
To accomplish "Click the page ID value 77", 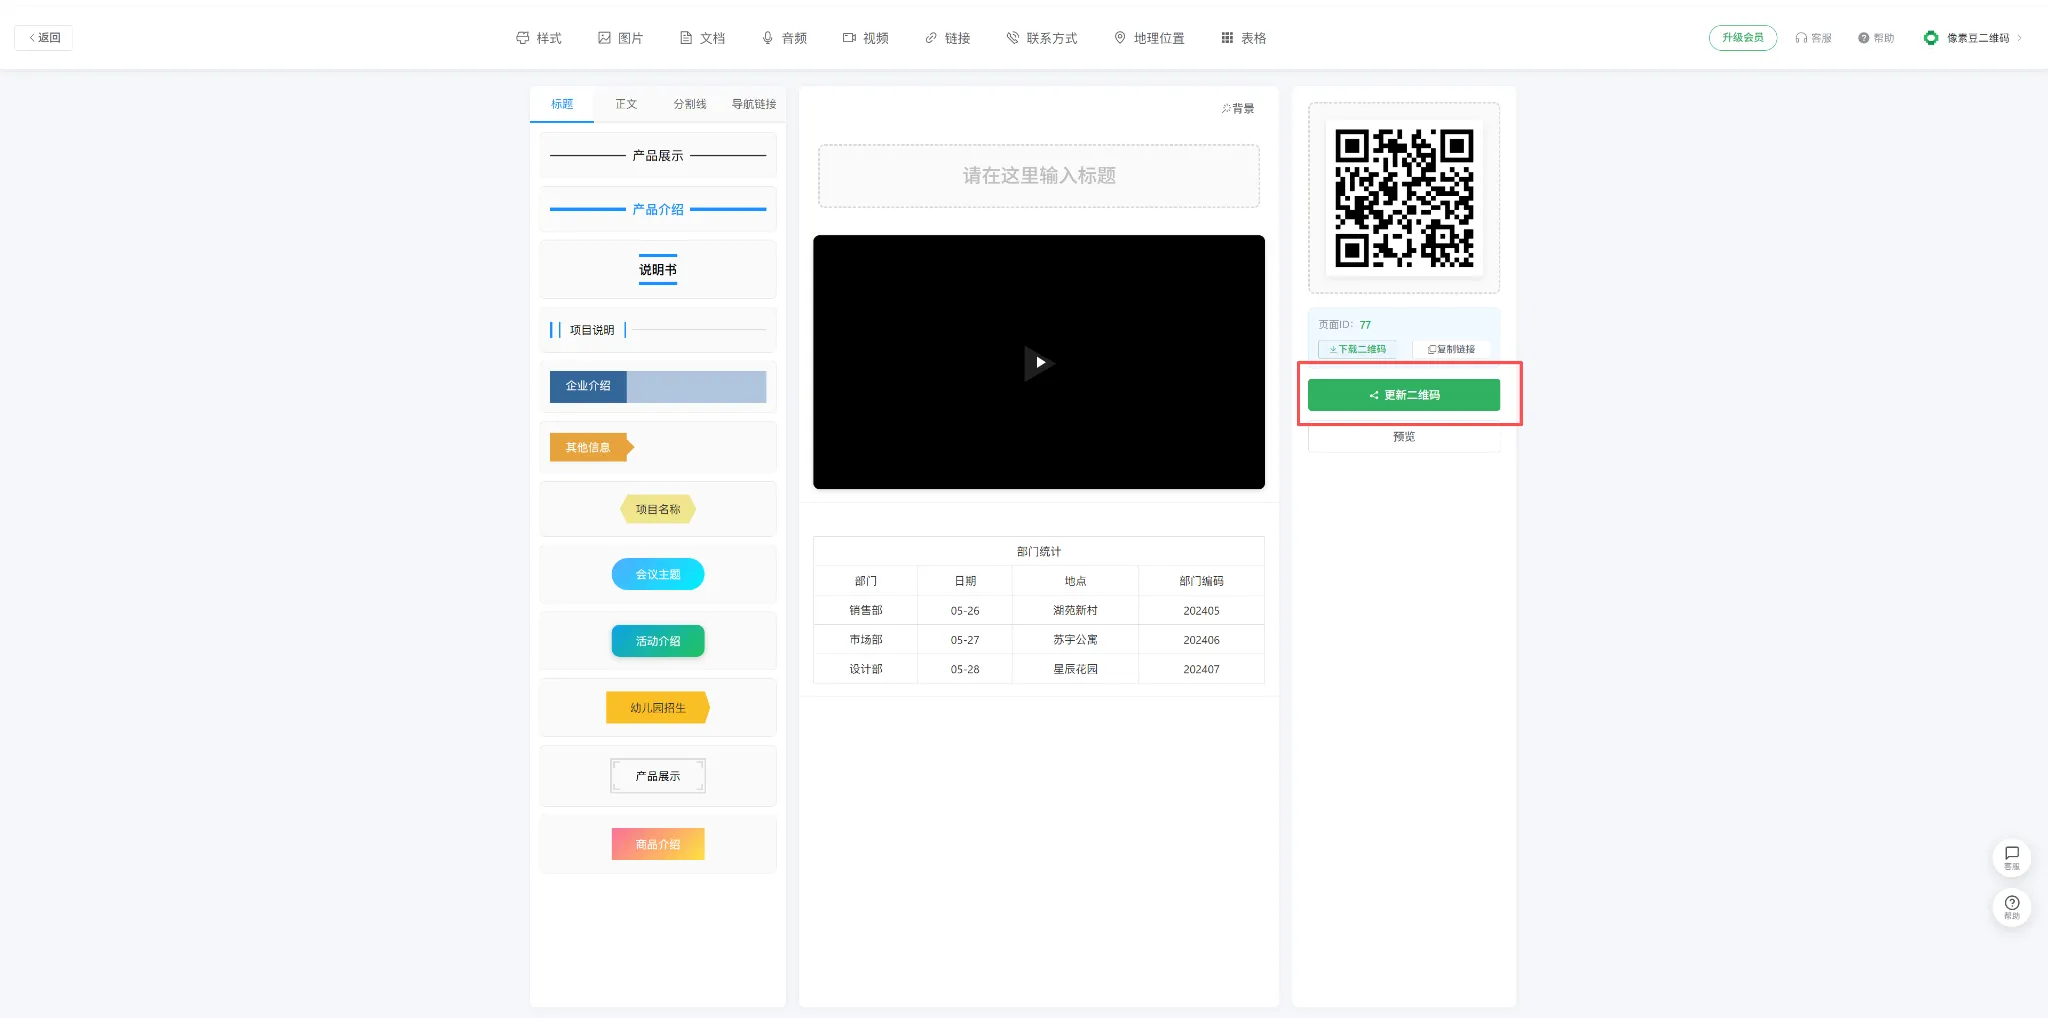I will 1365,325.
